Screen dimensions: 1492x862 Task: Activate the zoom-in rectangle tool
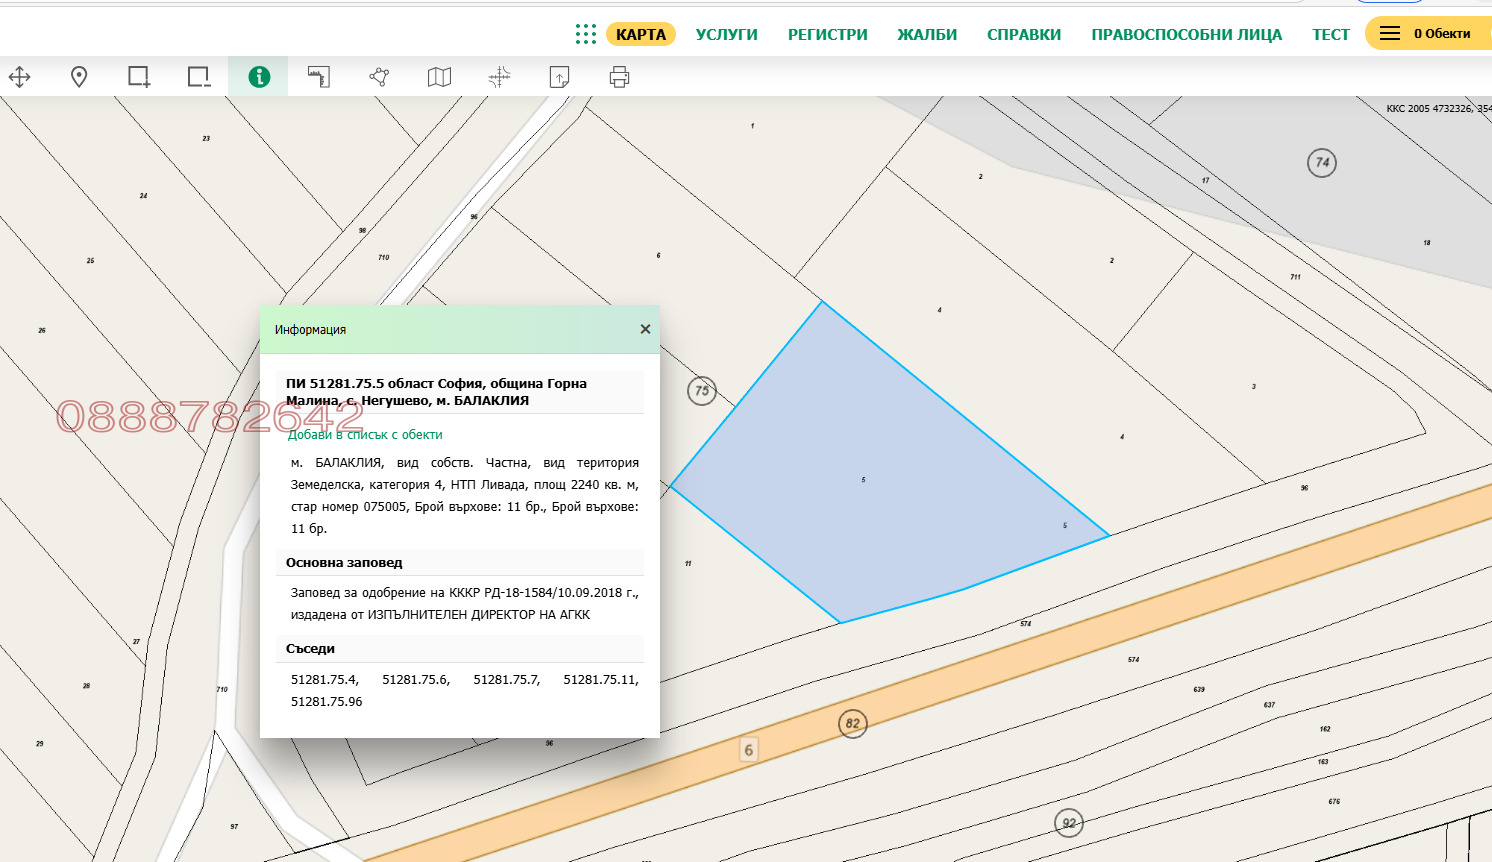coord(139,77)
